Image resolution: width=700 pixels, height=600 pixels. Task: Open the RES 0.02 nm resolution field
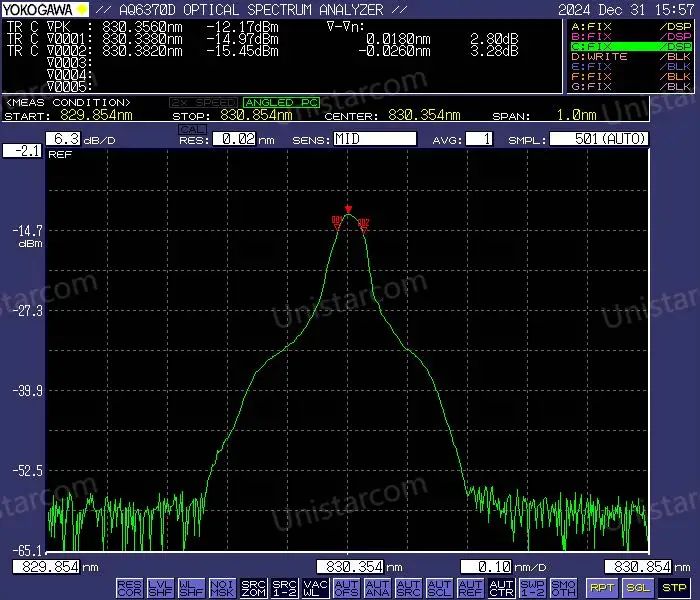(x=234, y=139)
